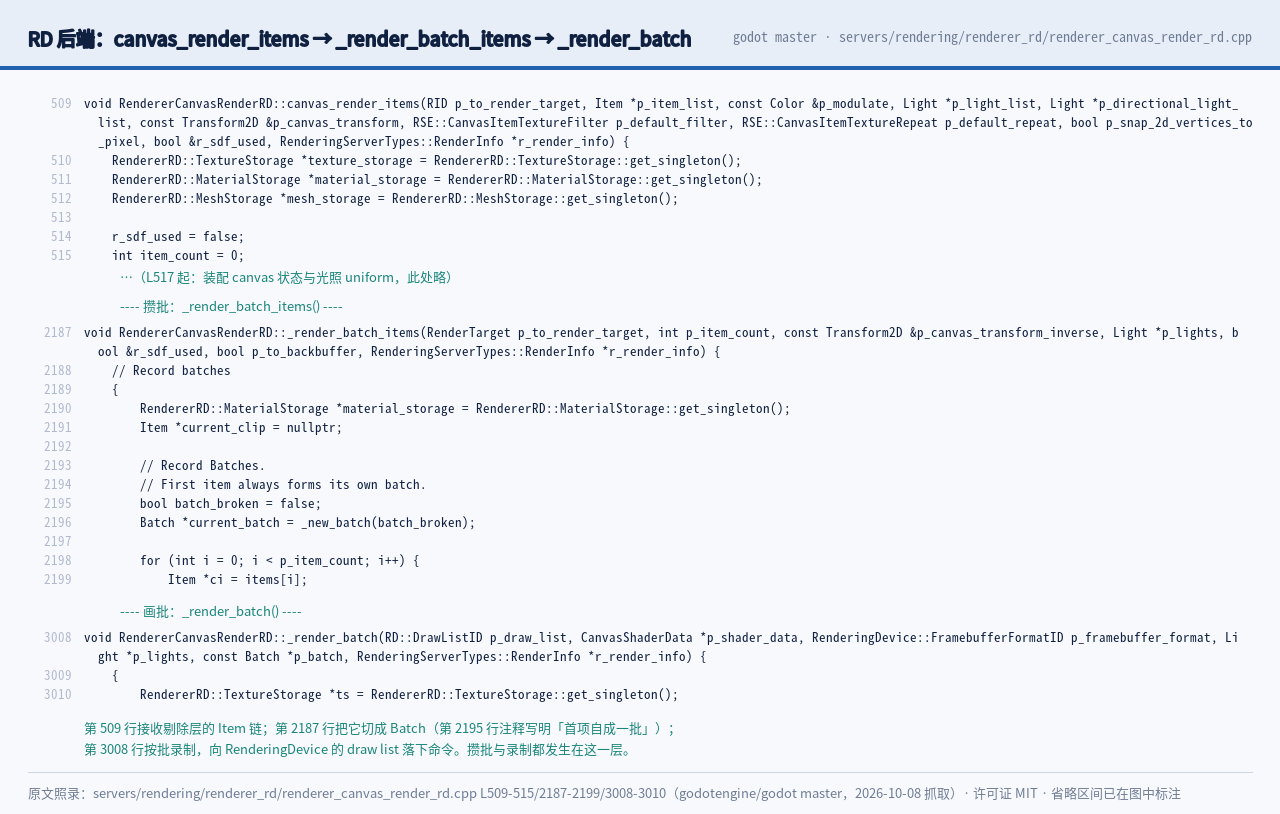Click the "*texture_storage" declaration on line 510
The height and width of the screenshot is (814, 1280).
pos(427,161)
